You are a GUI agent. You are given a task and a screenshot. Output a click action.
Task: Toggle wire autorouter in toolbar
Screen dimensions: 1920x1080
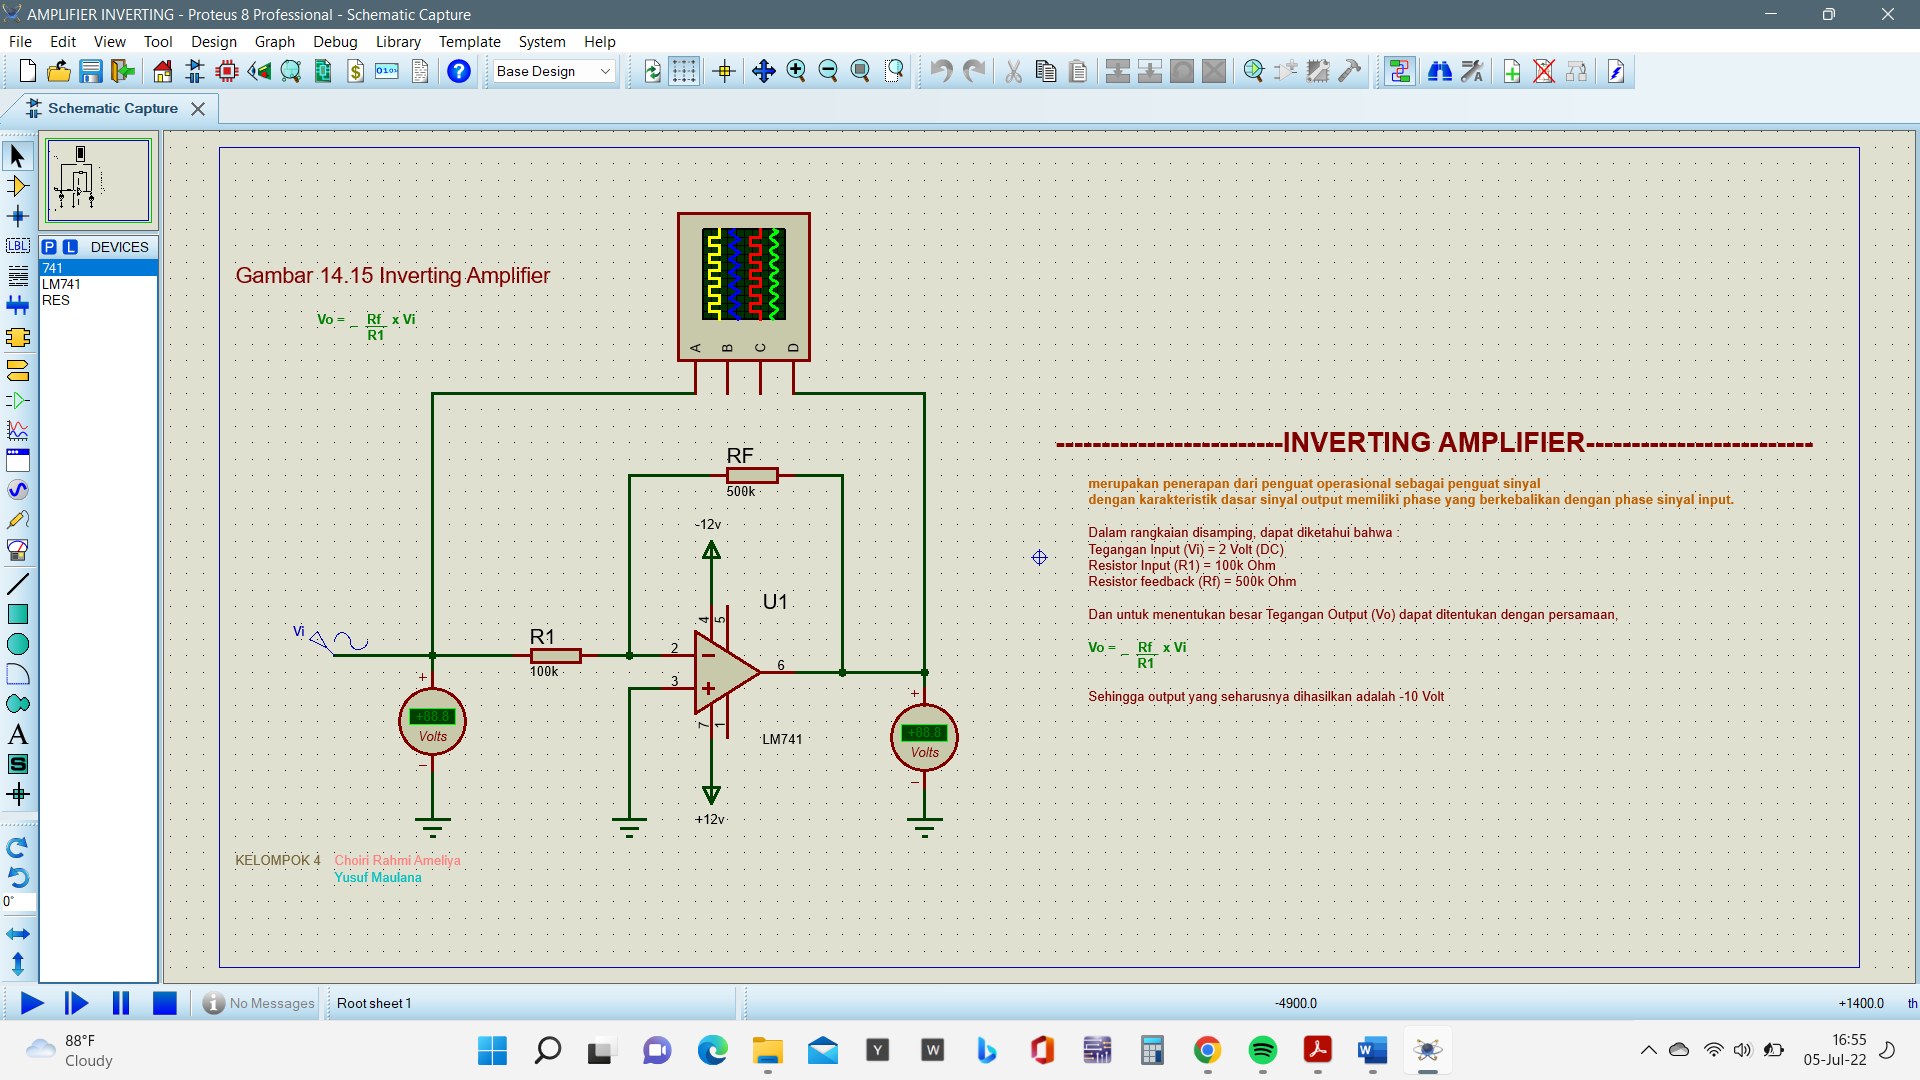1399,71
